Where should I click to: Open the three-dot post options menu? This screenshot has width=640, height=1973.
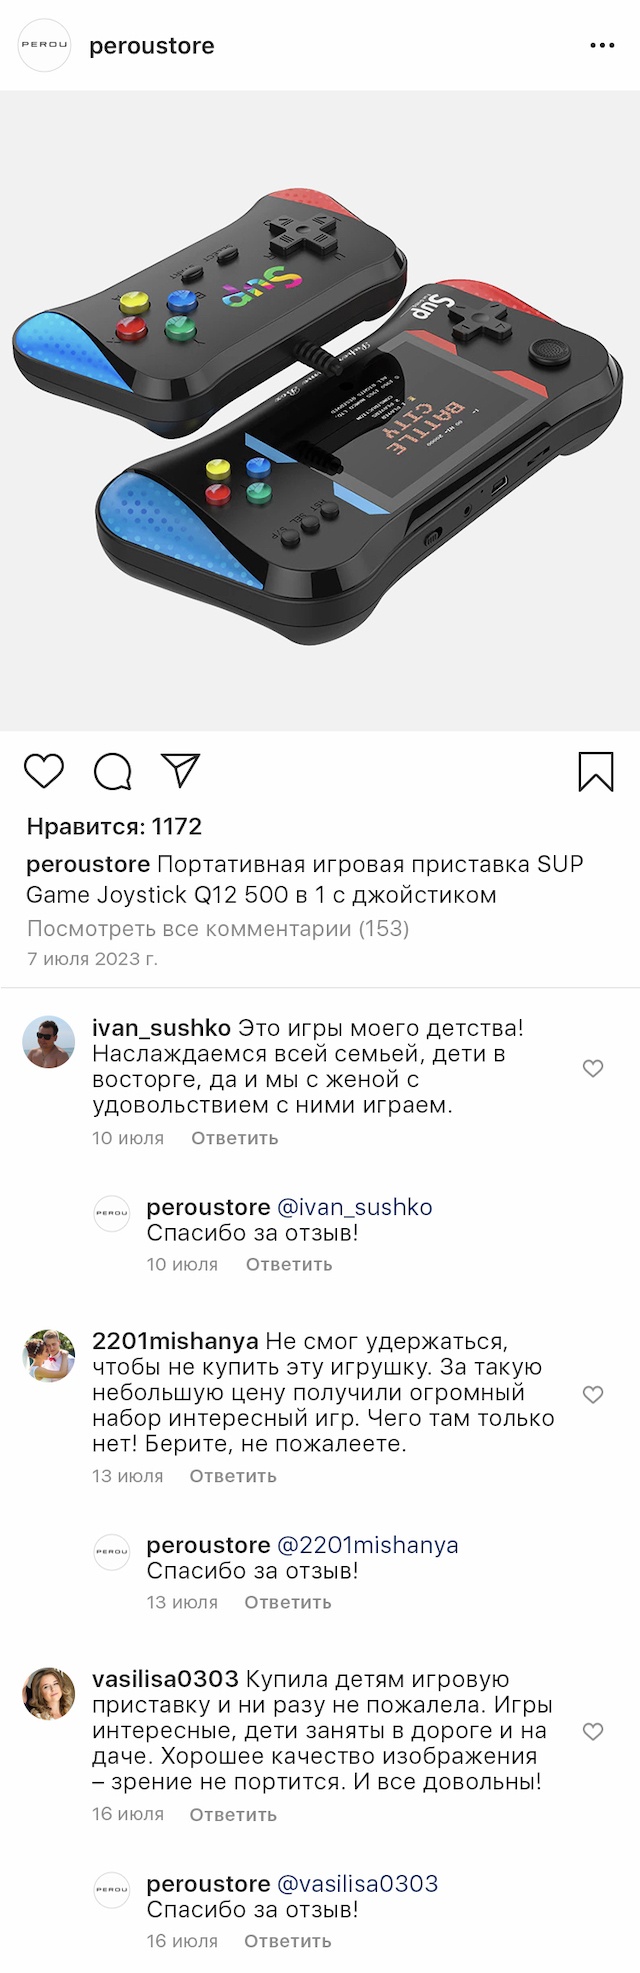tap(602, 46)
